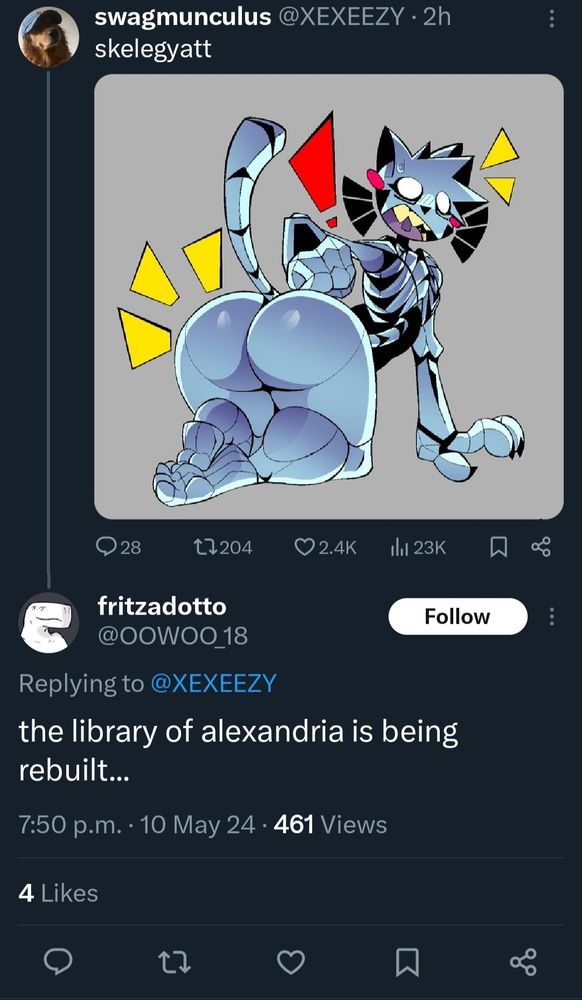This screenshot has width=582, height=1000.
Task: View analytics showing 23K views
Action: [418, 547]
